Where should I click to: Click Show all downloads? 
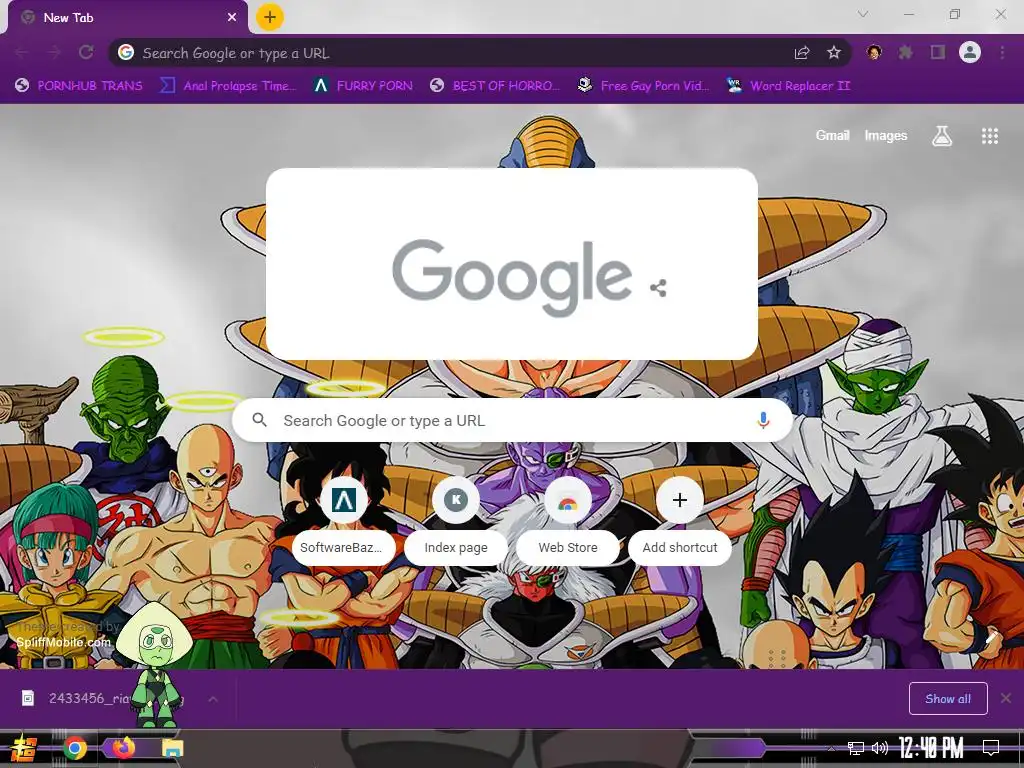[948, 699]
